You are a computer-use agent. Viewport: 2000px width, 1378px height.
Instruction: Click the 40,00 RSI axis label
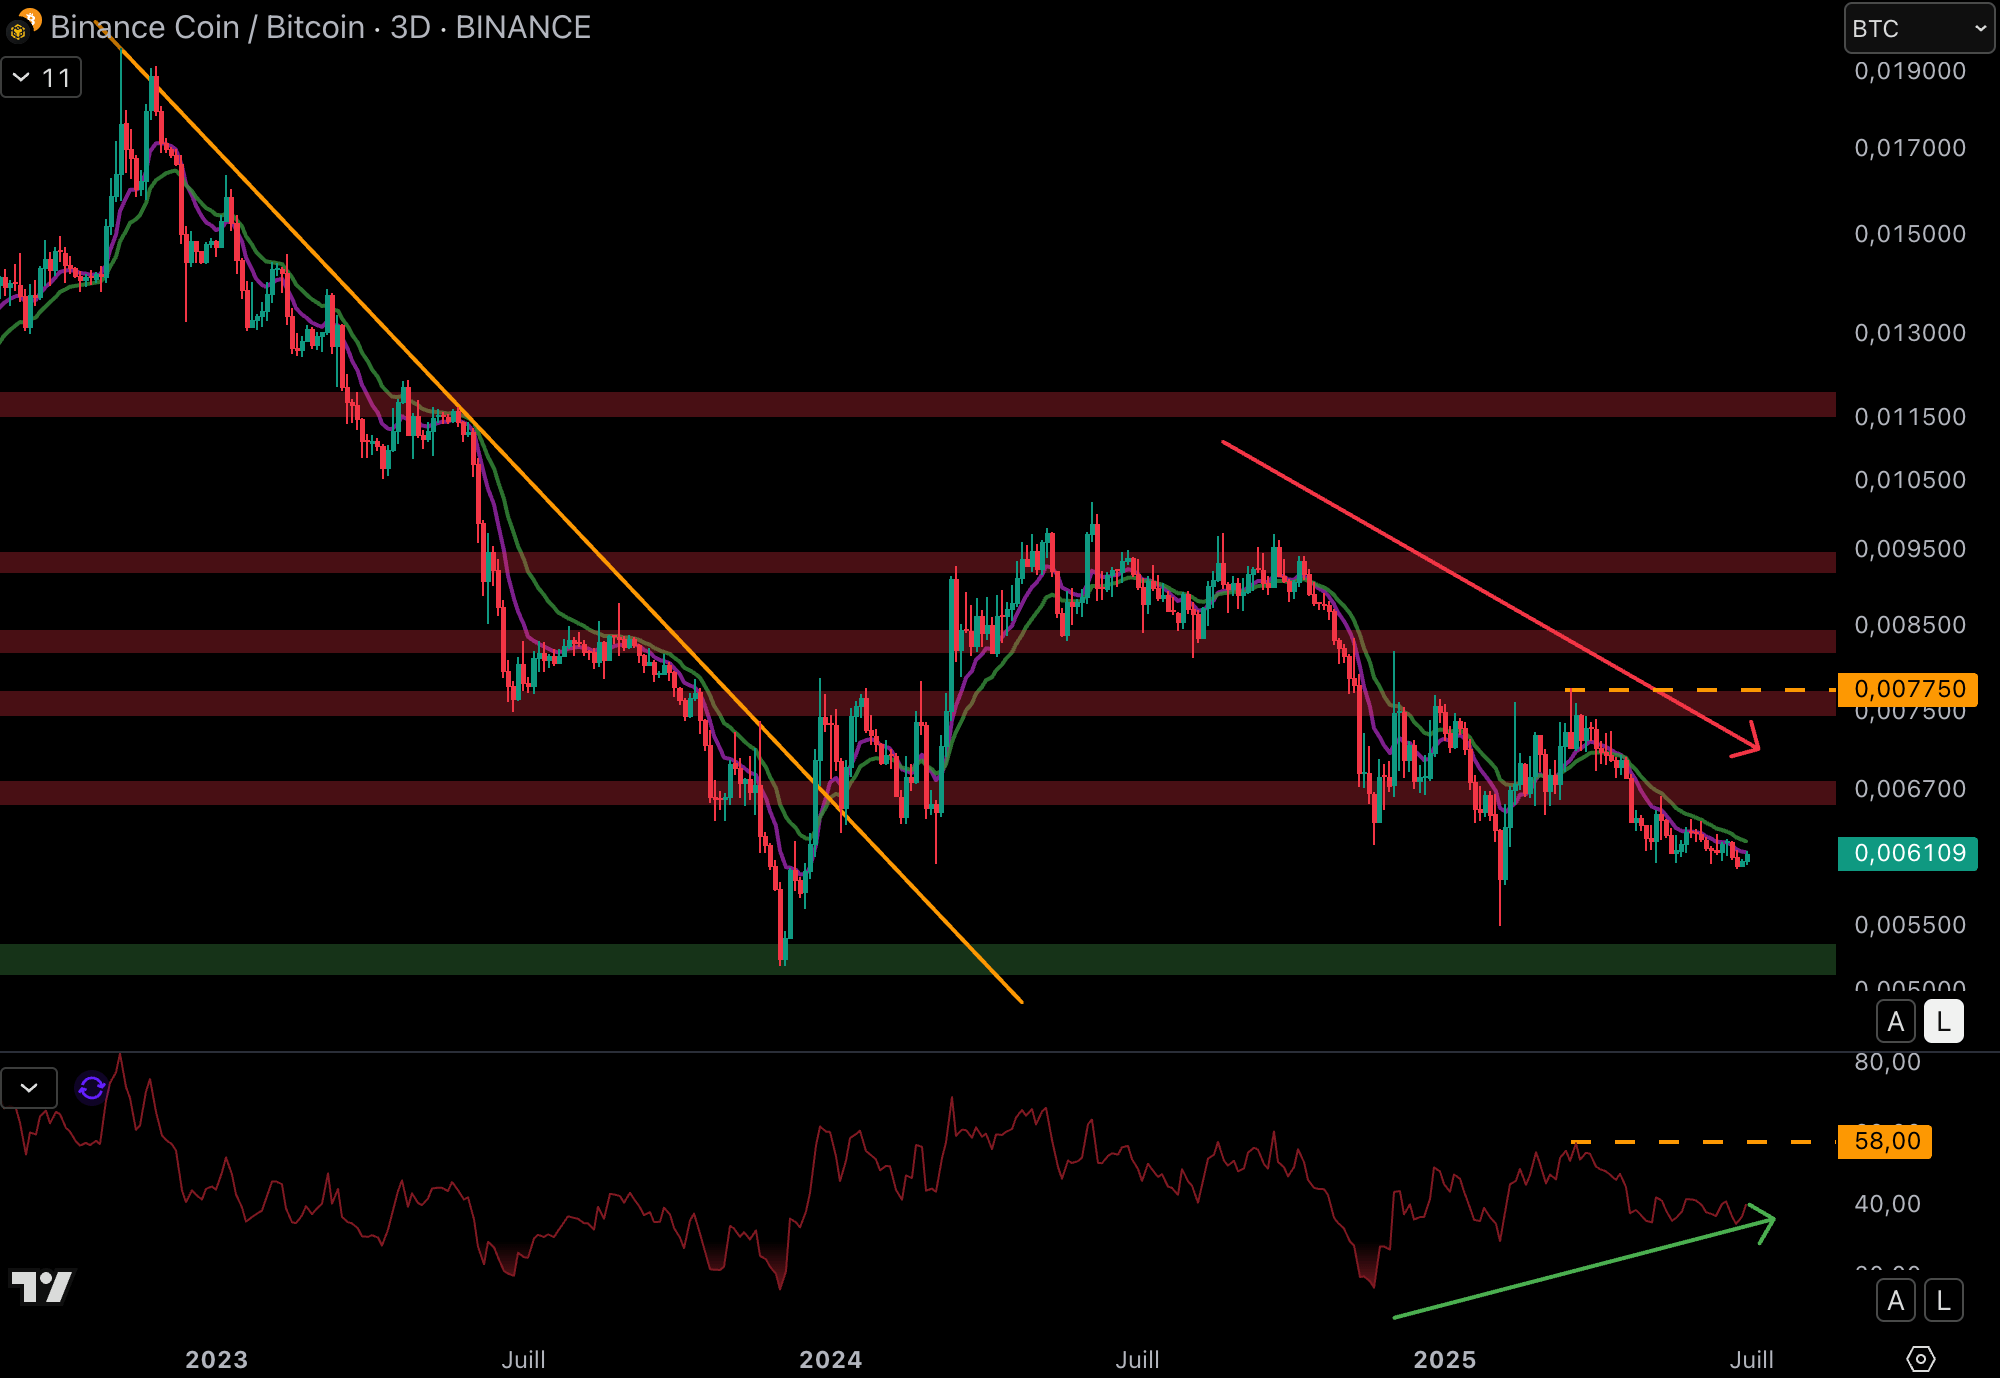(x=1888, y=1204)
